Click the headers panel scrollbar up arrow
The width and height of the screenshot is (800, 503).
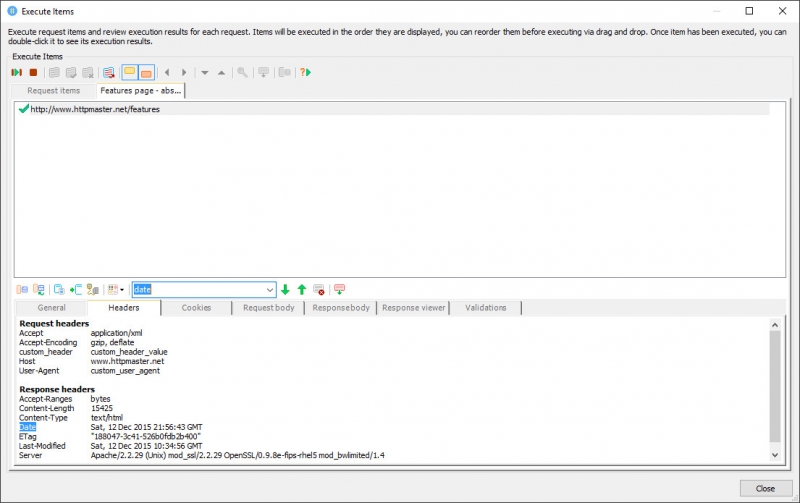tap(774, 324)
